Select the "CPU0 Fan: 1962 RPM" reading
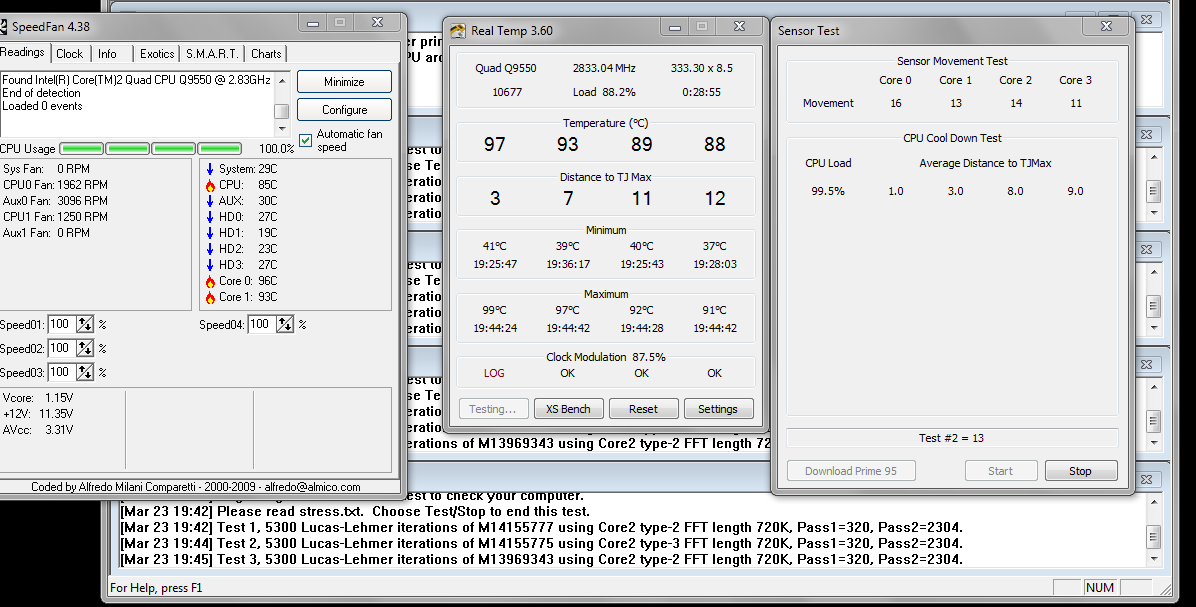Viewport: 1196px width, 607px height. tap(56, 185)
